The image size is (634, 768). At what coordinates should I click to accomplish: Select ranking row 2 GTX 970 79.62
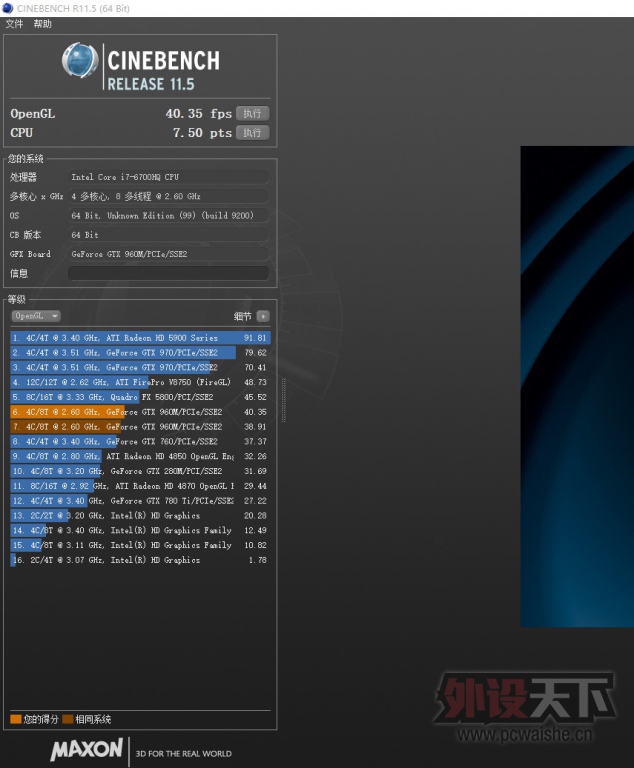(140, 353)
